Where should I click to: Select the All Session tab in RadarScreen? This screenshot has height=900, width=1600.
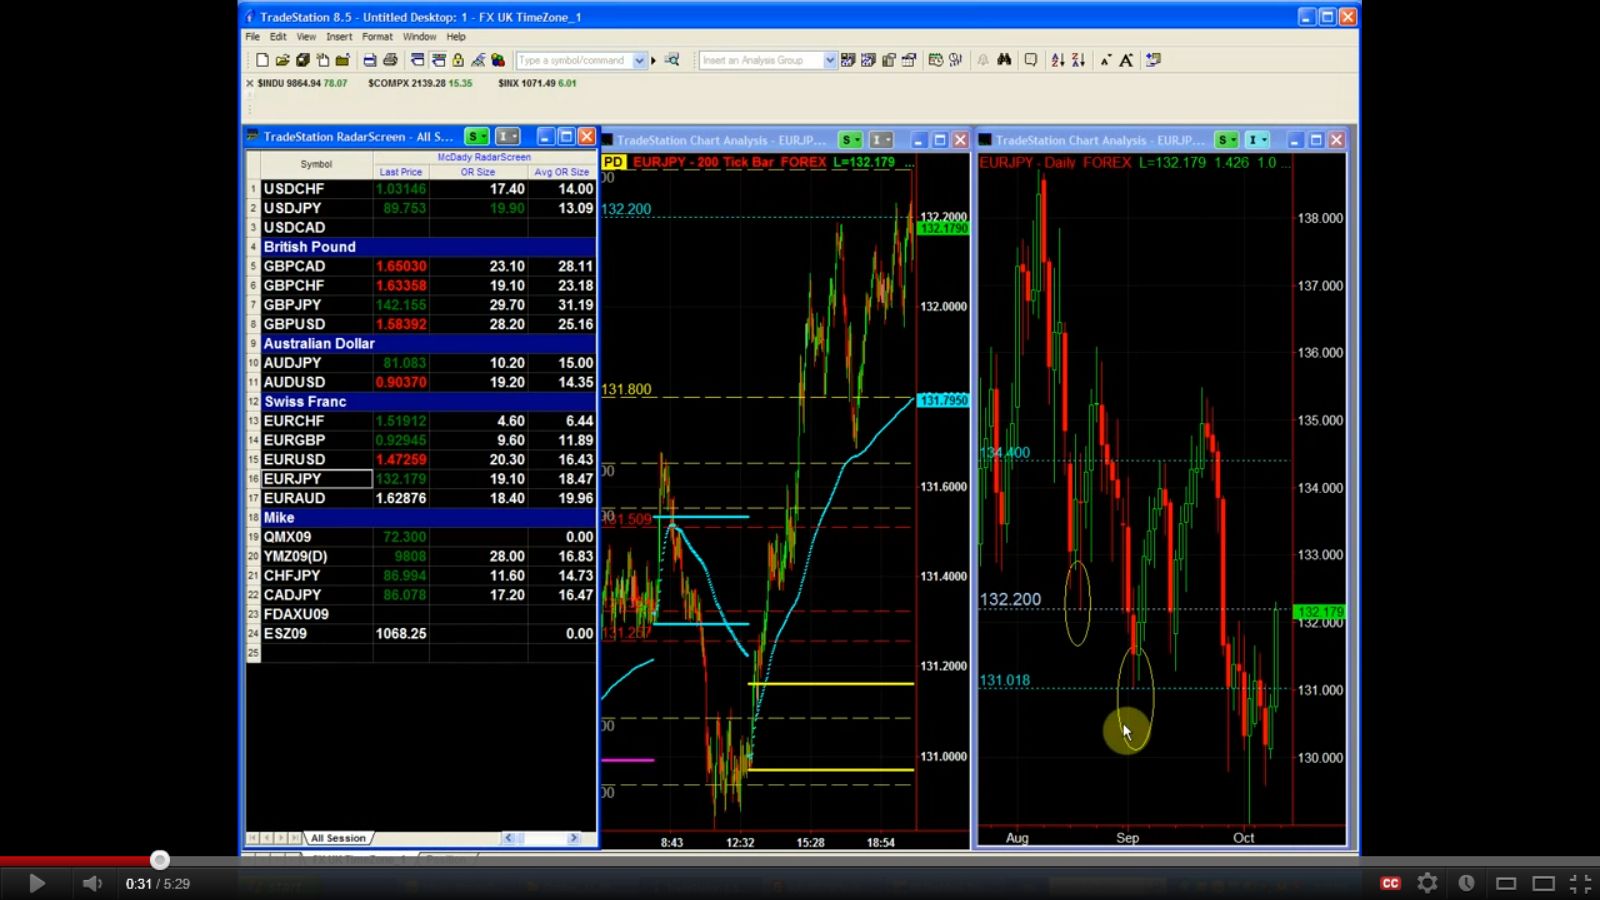tap(338, 838)
